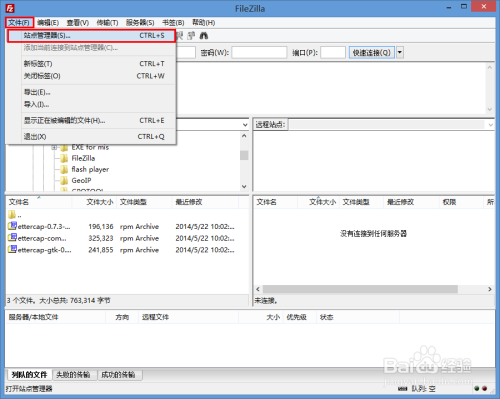This screenshot has width=500, height=399.
Task: Click the queue 优先级 column header
Action: point(300,317)
